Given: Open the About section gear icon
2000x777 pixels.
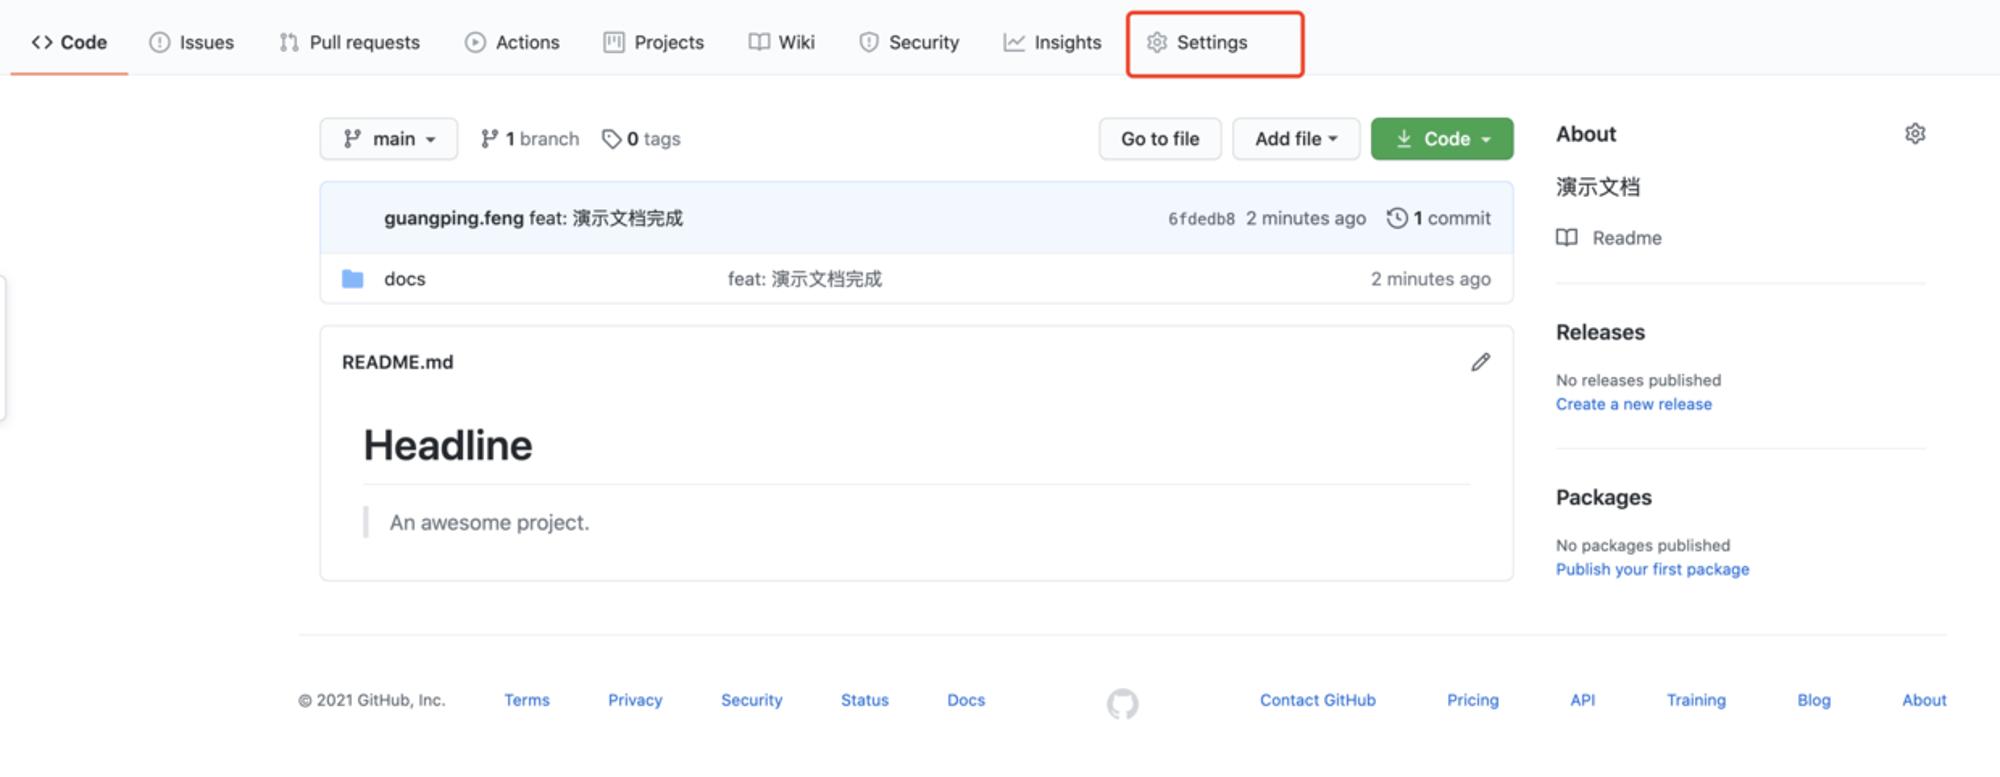Looking at the screenshot, I should [1914, 134].
